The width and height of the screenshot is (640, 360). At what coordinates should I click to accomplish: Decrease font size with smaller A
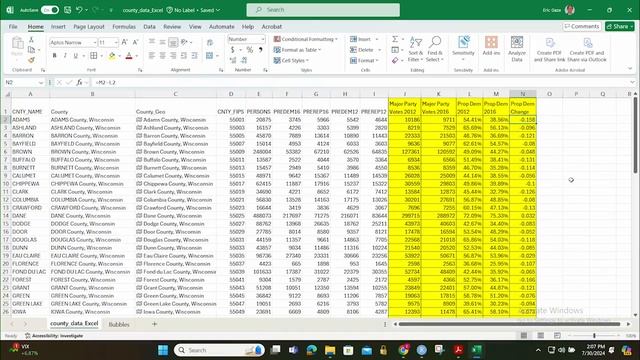coord(136,42)
